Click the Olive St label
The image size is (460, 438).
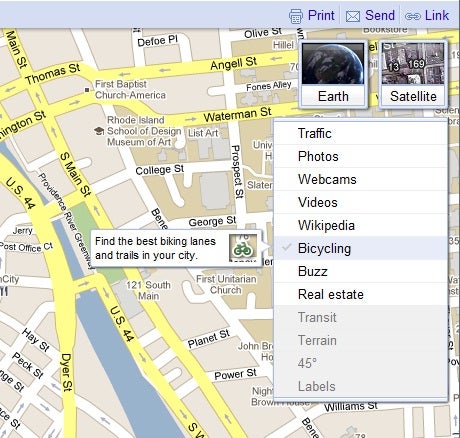tap(263, 33)
